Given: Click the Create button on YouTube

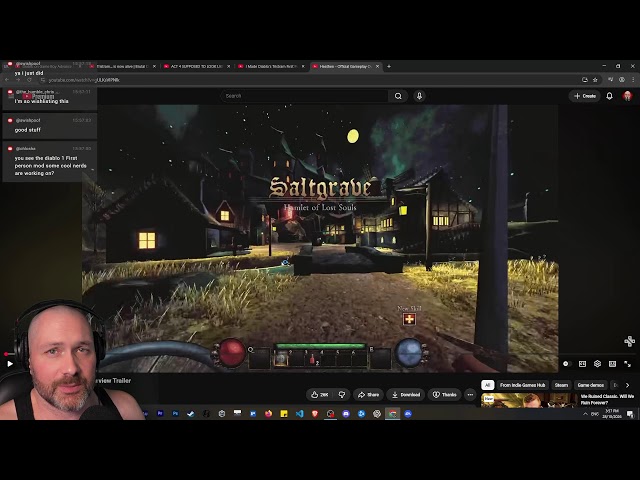Looking at the screenshot, I should 585,96.
